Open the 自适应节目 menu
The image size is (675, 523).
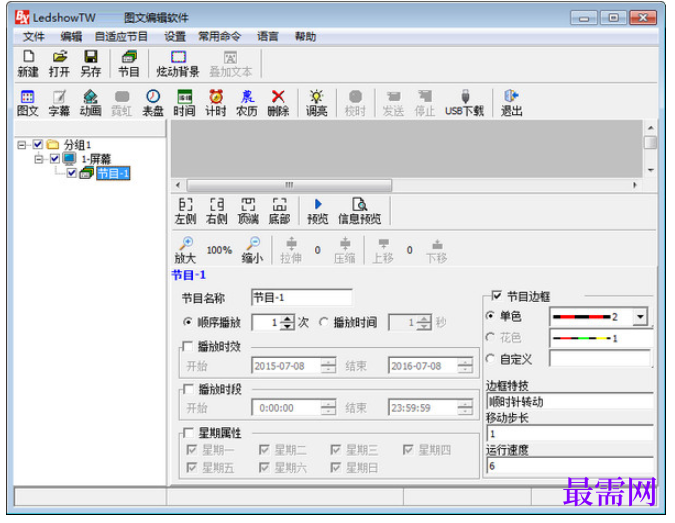(x=121, y=37)
